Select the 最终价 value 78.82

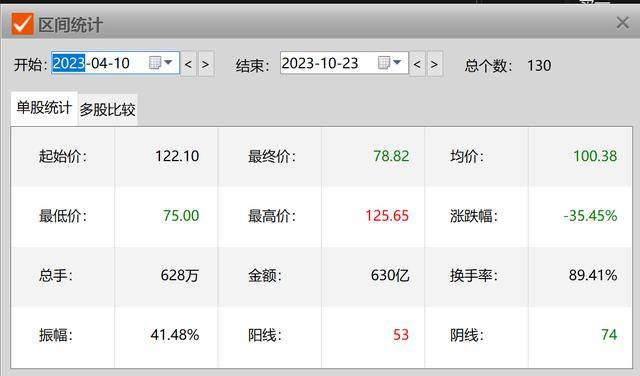click(x=391, y=156)
